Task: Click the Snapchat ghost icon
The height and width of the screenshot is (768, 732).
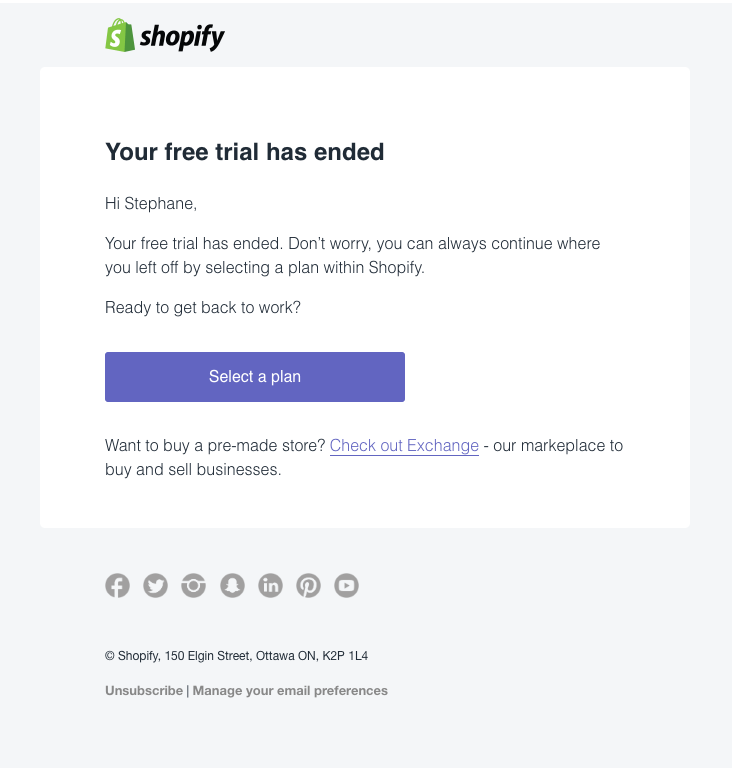Action: coord(232,585)
